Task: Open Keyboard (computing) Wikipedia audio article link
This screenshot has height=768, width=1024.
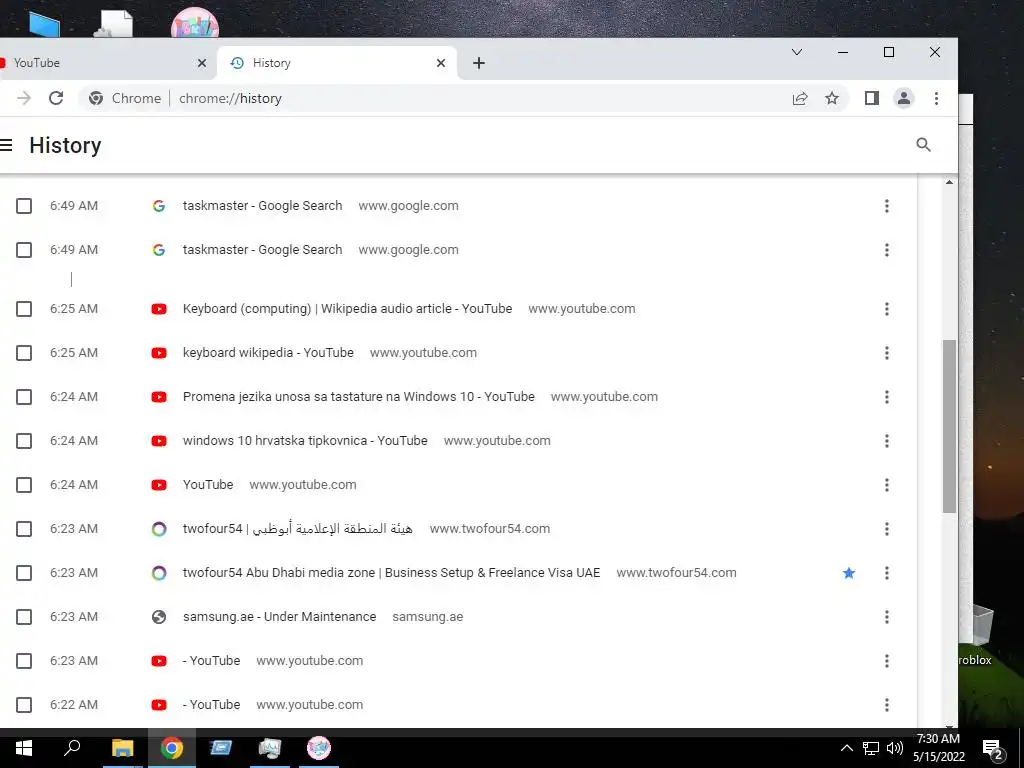Action: [347, 308]
